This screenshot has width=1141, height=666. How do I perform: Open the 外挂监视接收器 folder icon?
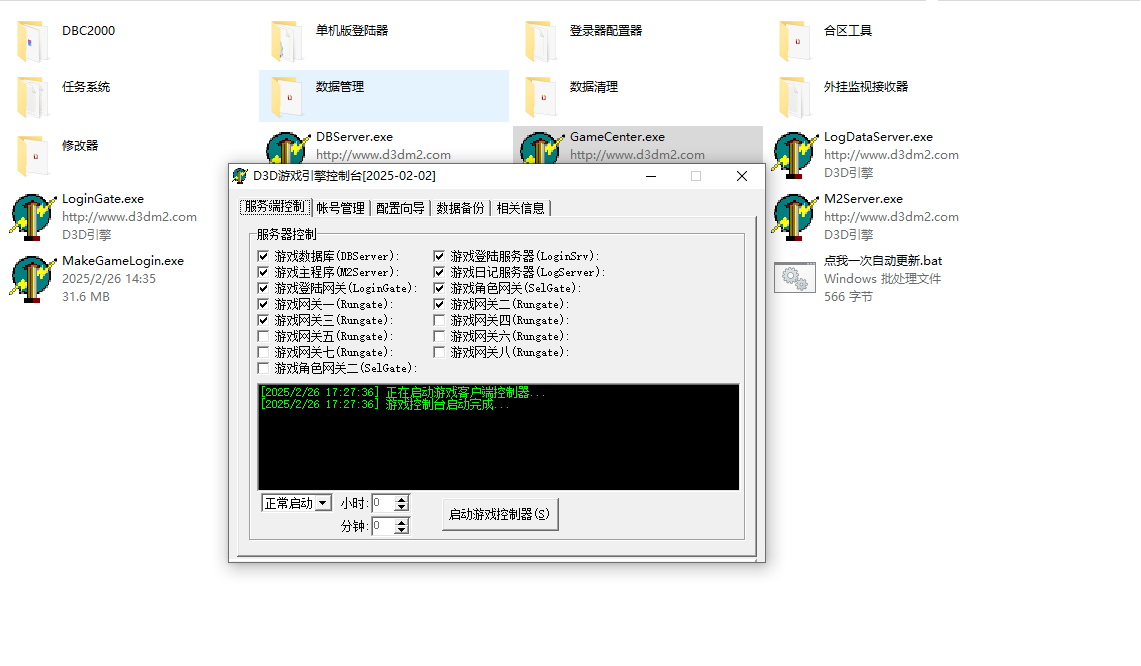[x=795, y=97]
